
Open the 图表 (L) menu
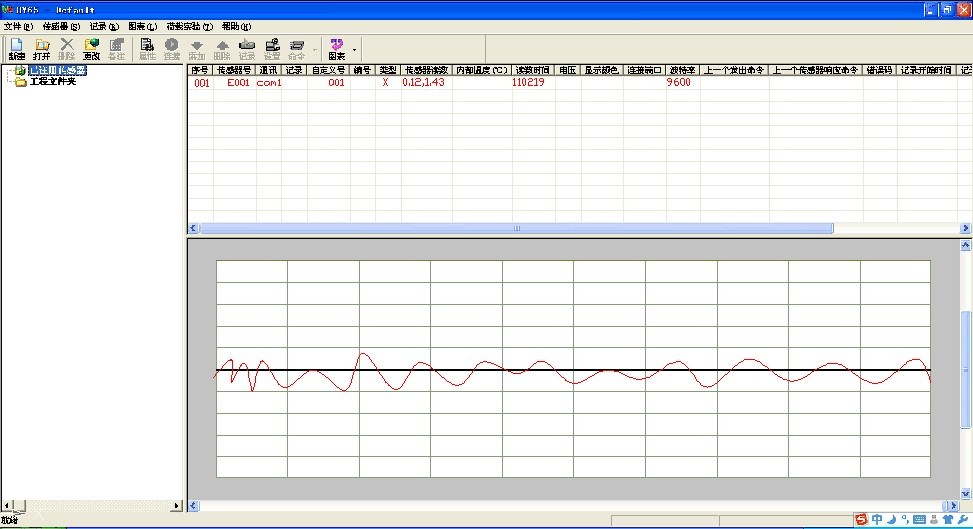point(142,26)
